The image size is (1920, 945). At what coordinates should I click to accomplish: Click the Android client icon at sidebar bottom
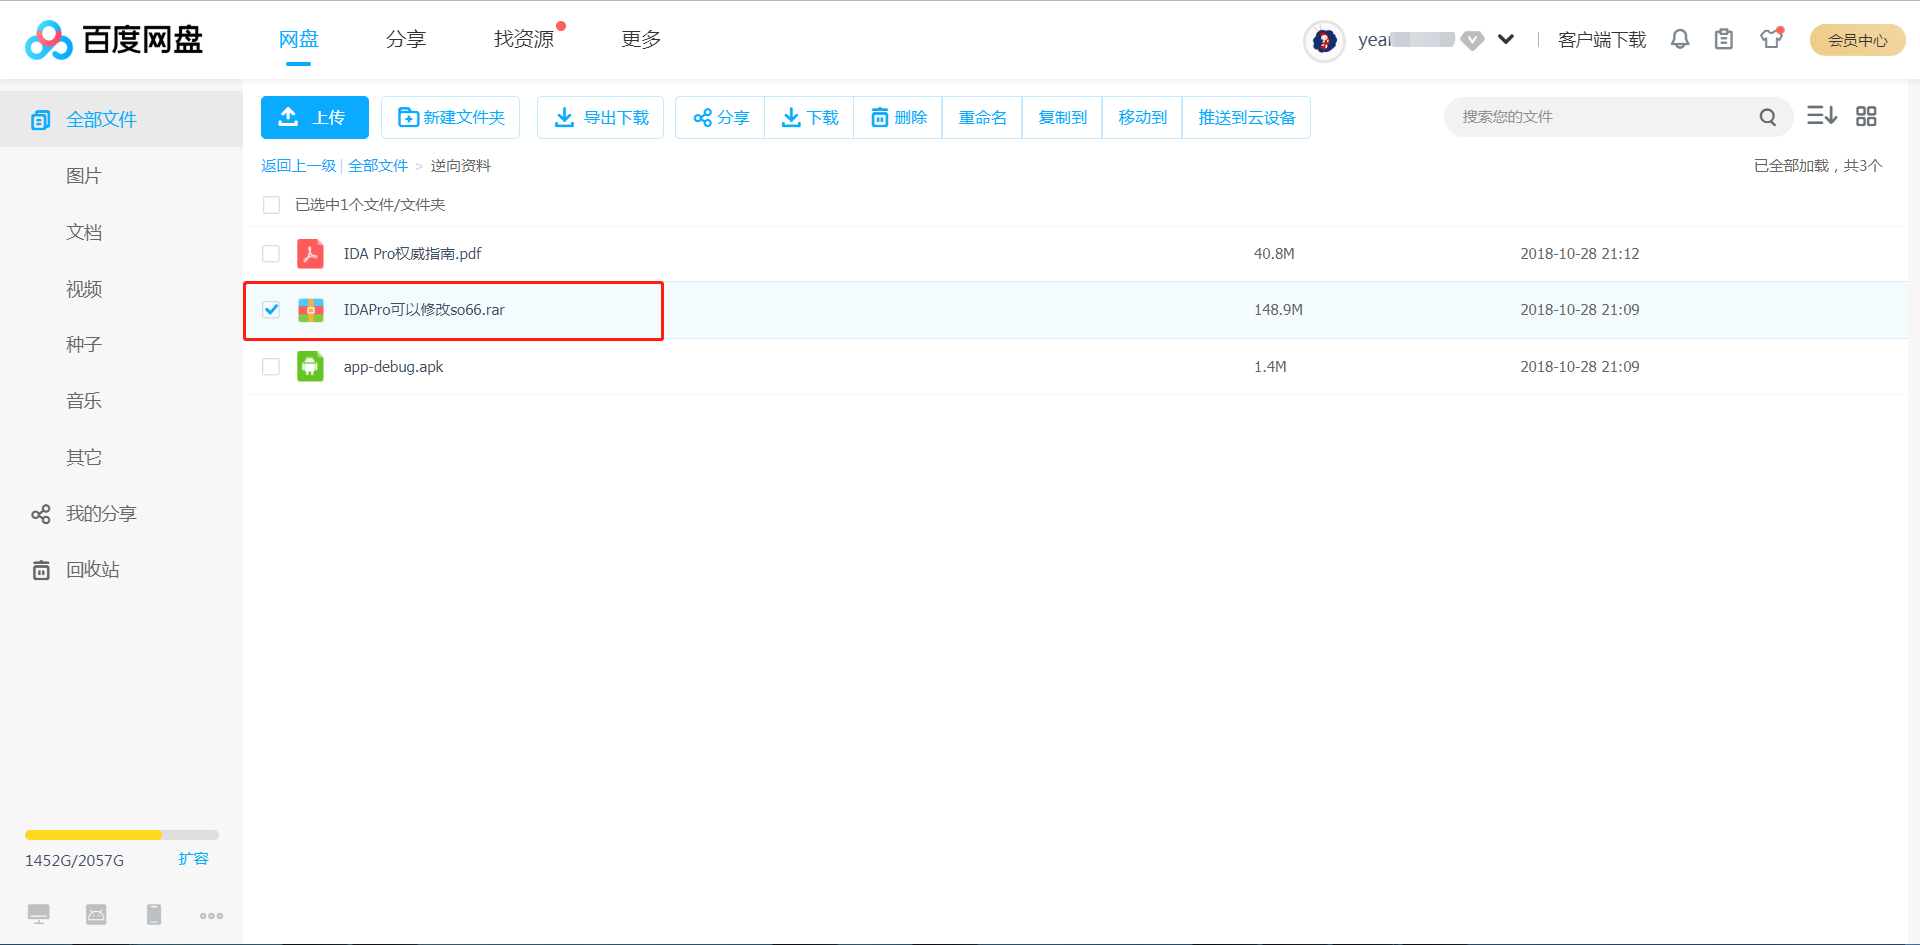[x=96, y=914]
